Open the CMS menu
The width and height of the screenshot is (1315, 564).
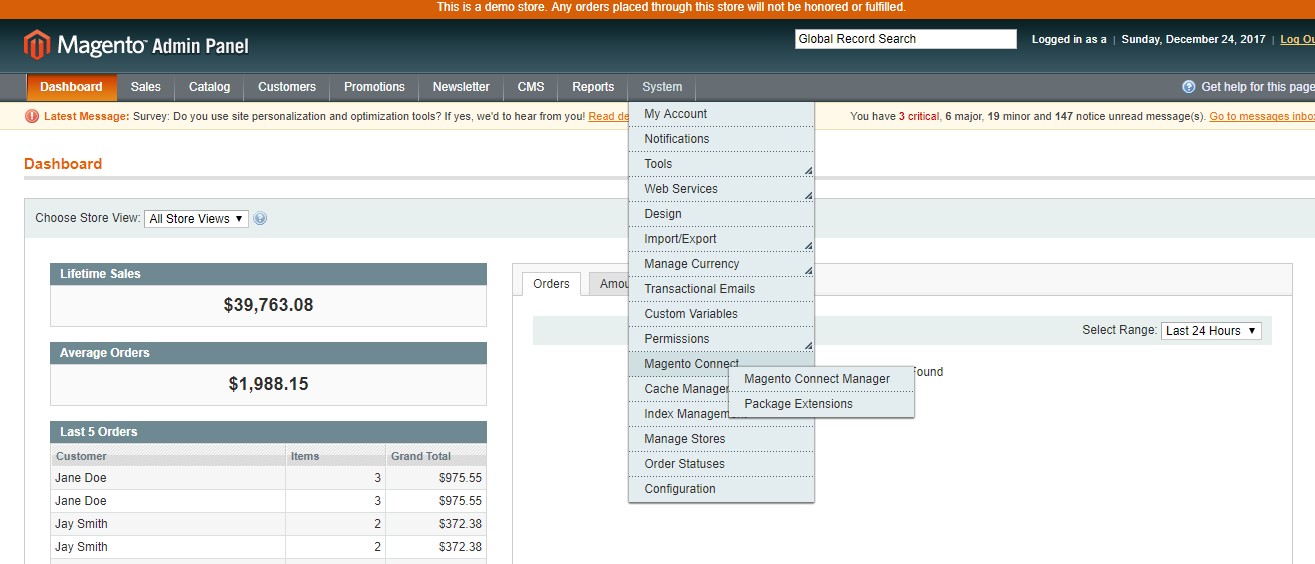pos(531,87)
